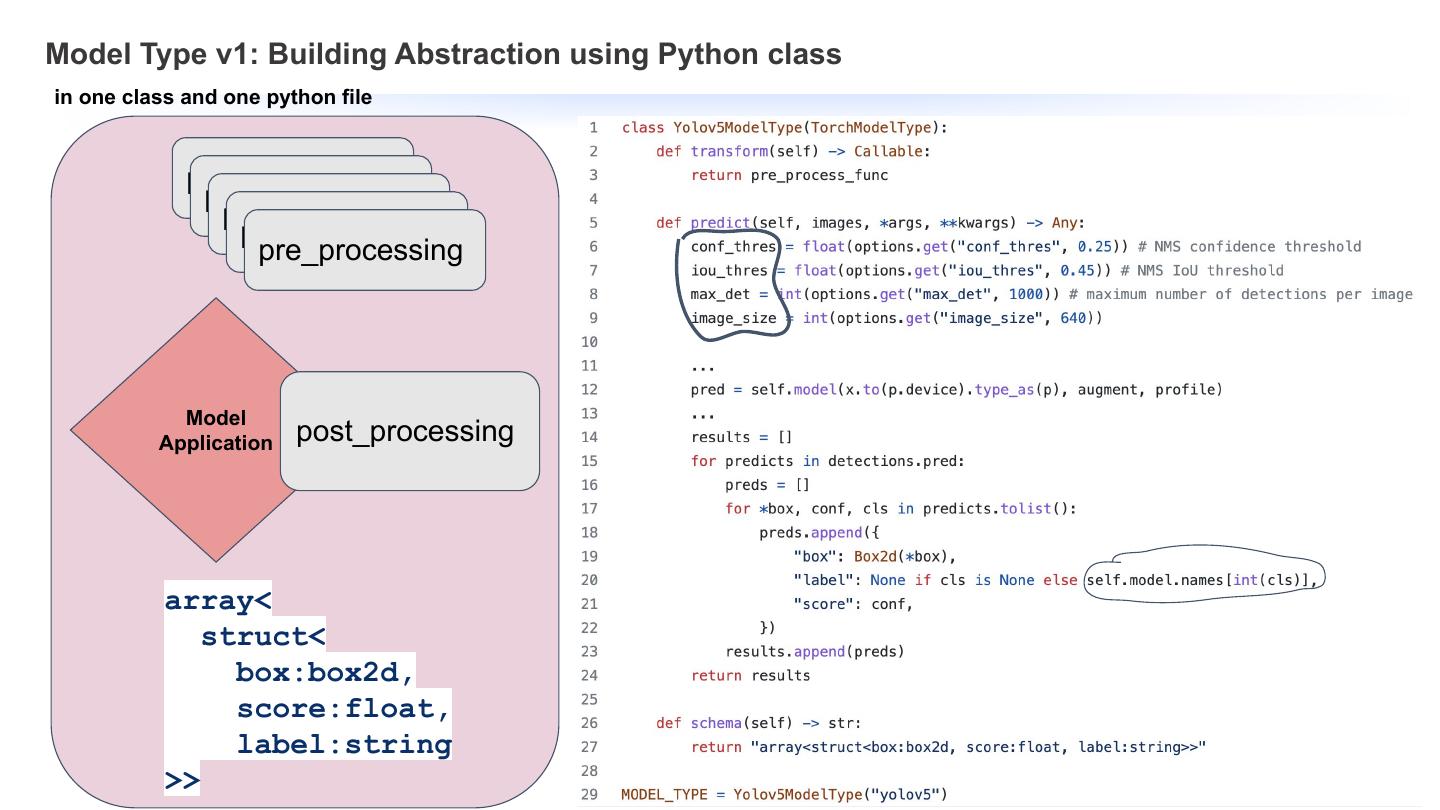The width and height of the screenshot is (1440, 810).
Task: Select the "# NMS IoU threshold" comment
Action: pos(1202,270)
